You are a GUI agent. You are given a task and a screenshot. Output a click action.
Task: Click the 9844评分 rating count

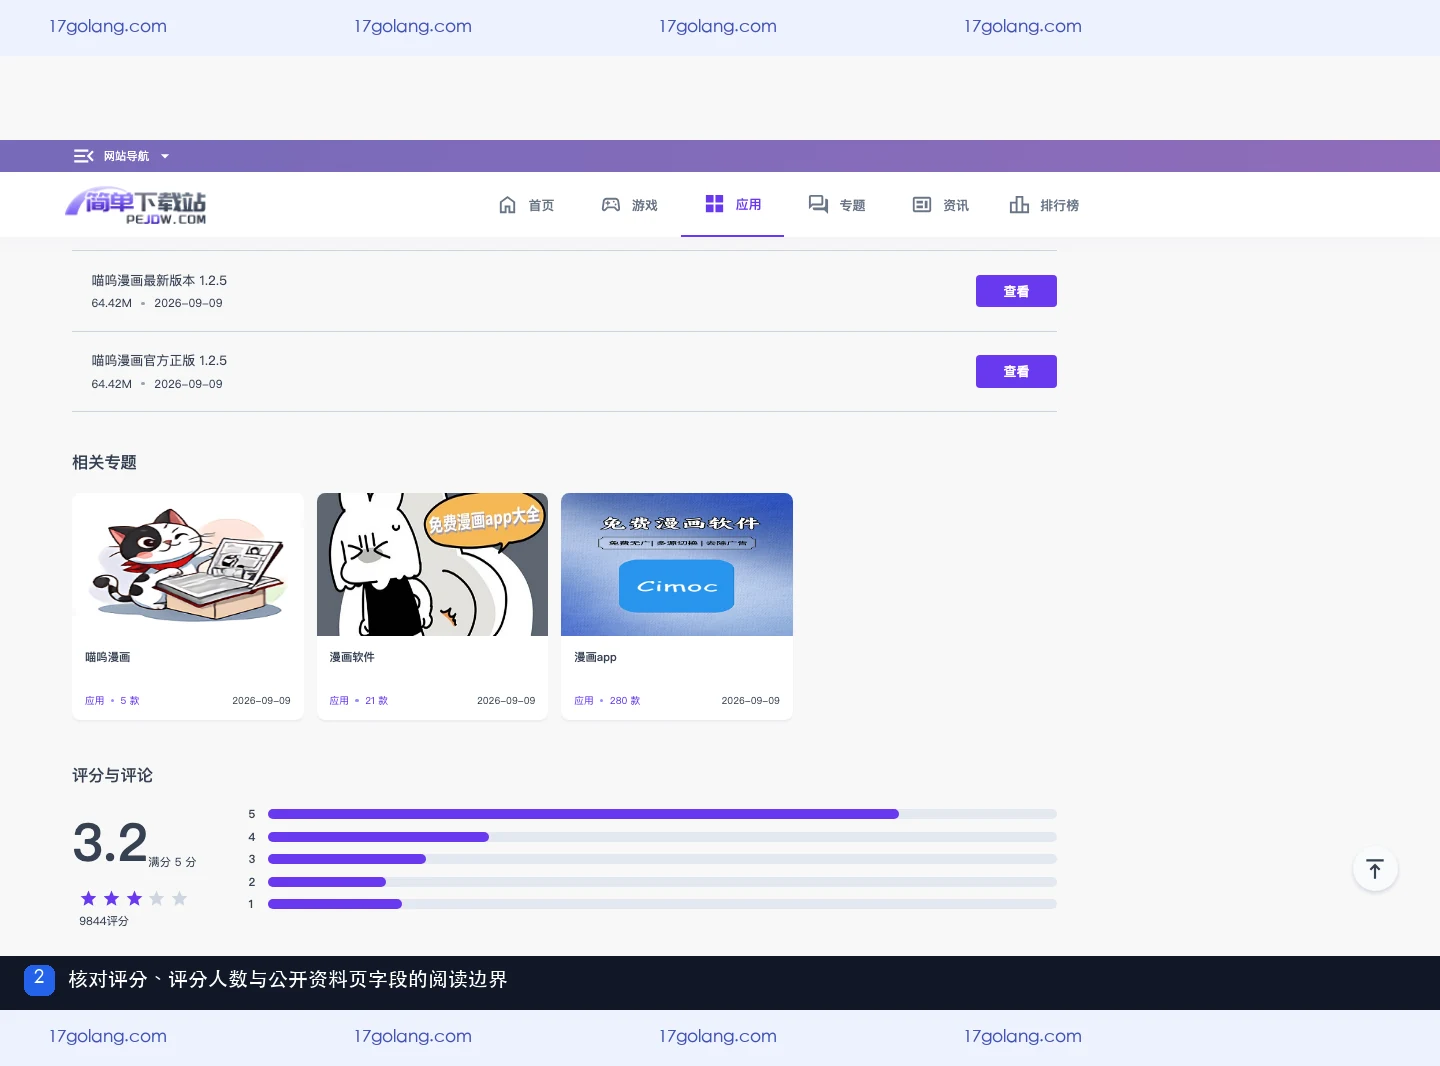tap(104, 921)
